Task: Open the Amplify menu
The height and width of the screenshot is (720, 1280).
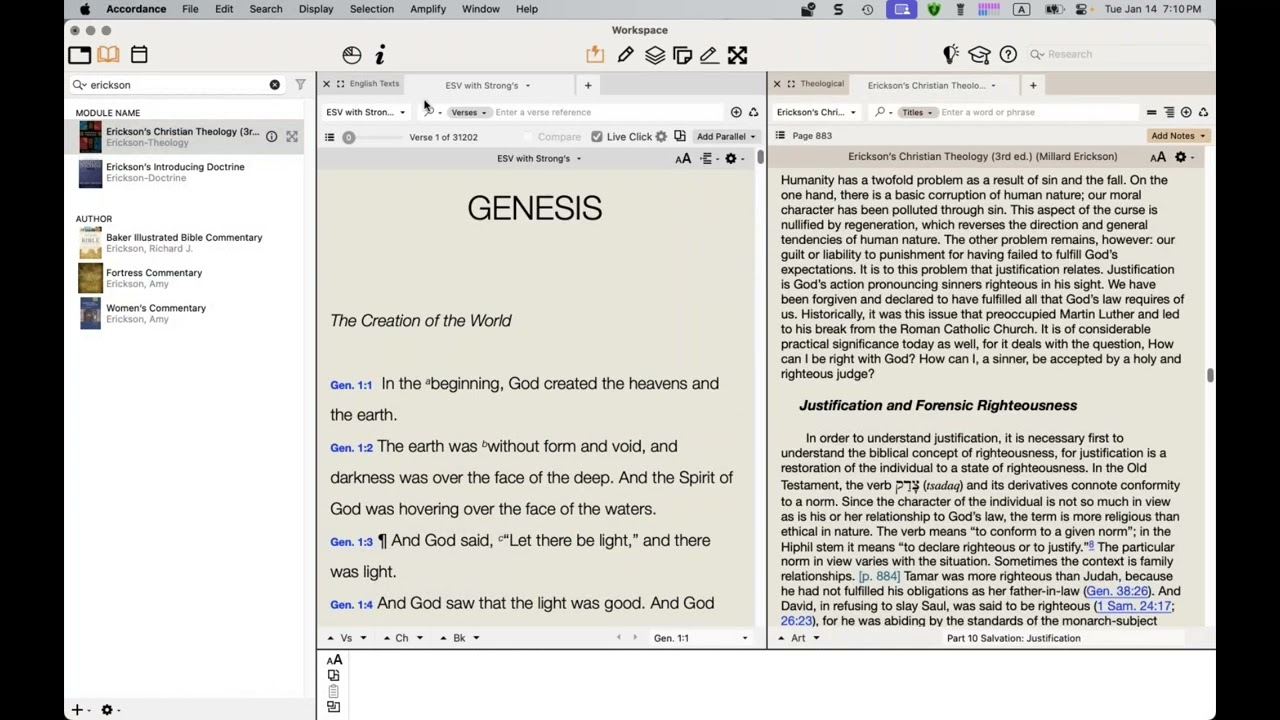Action: pos(428,9)
